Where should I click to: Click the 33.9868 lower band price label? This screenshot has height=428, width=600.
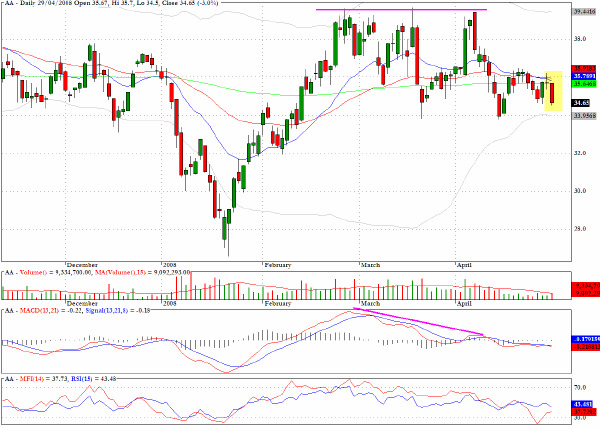tap(584, 115)
